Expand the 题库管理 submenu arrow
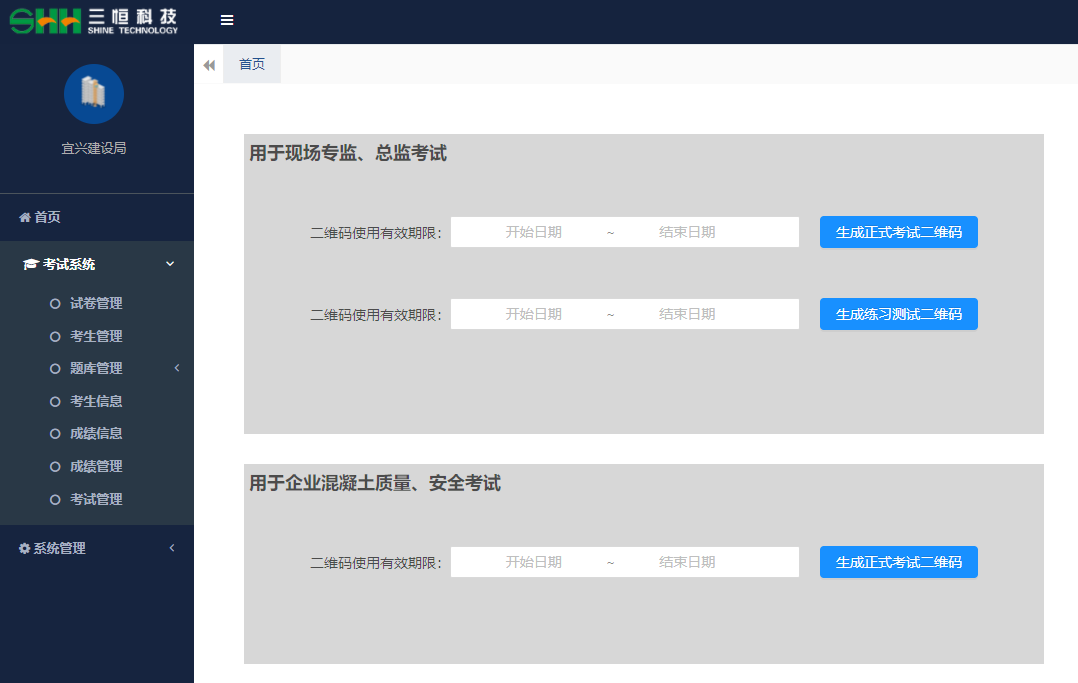 coord(177,368)
